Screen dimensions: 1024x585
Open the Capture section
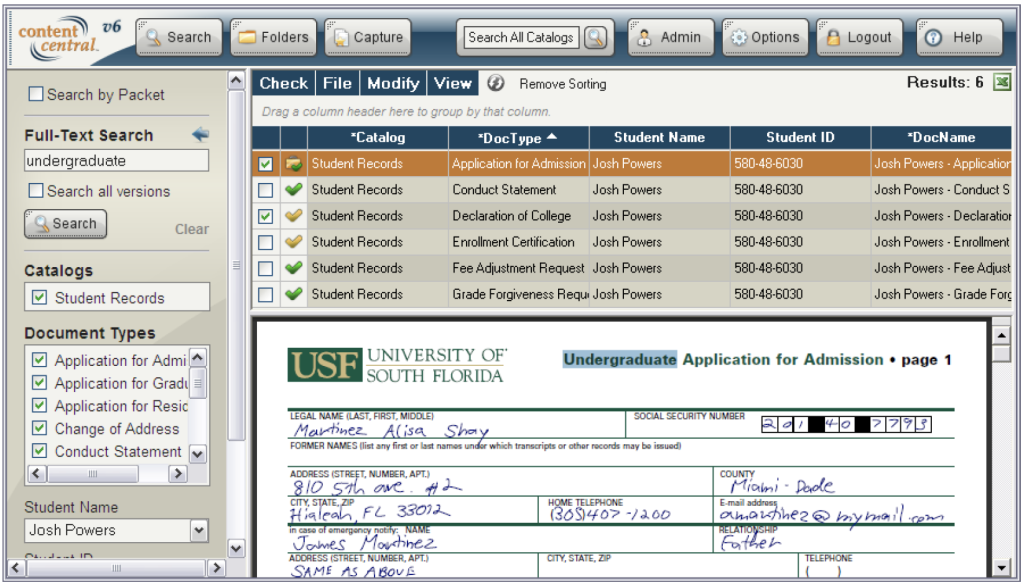(368, 37)
